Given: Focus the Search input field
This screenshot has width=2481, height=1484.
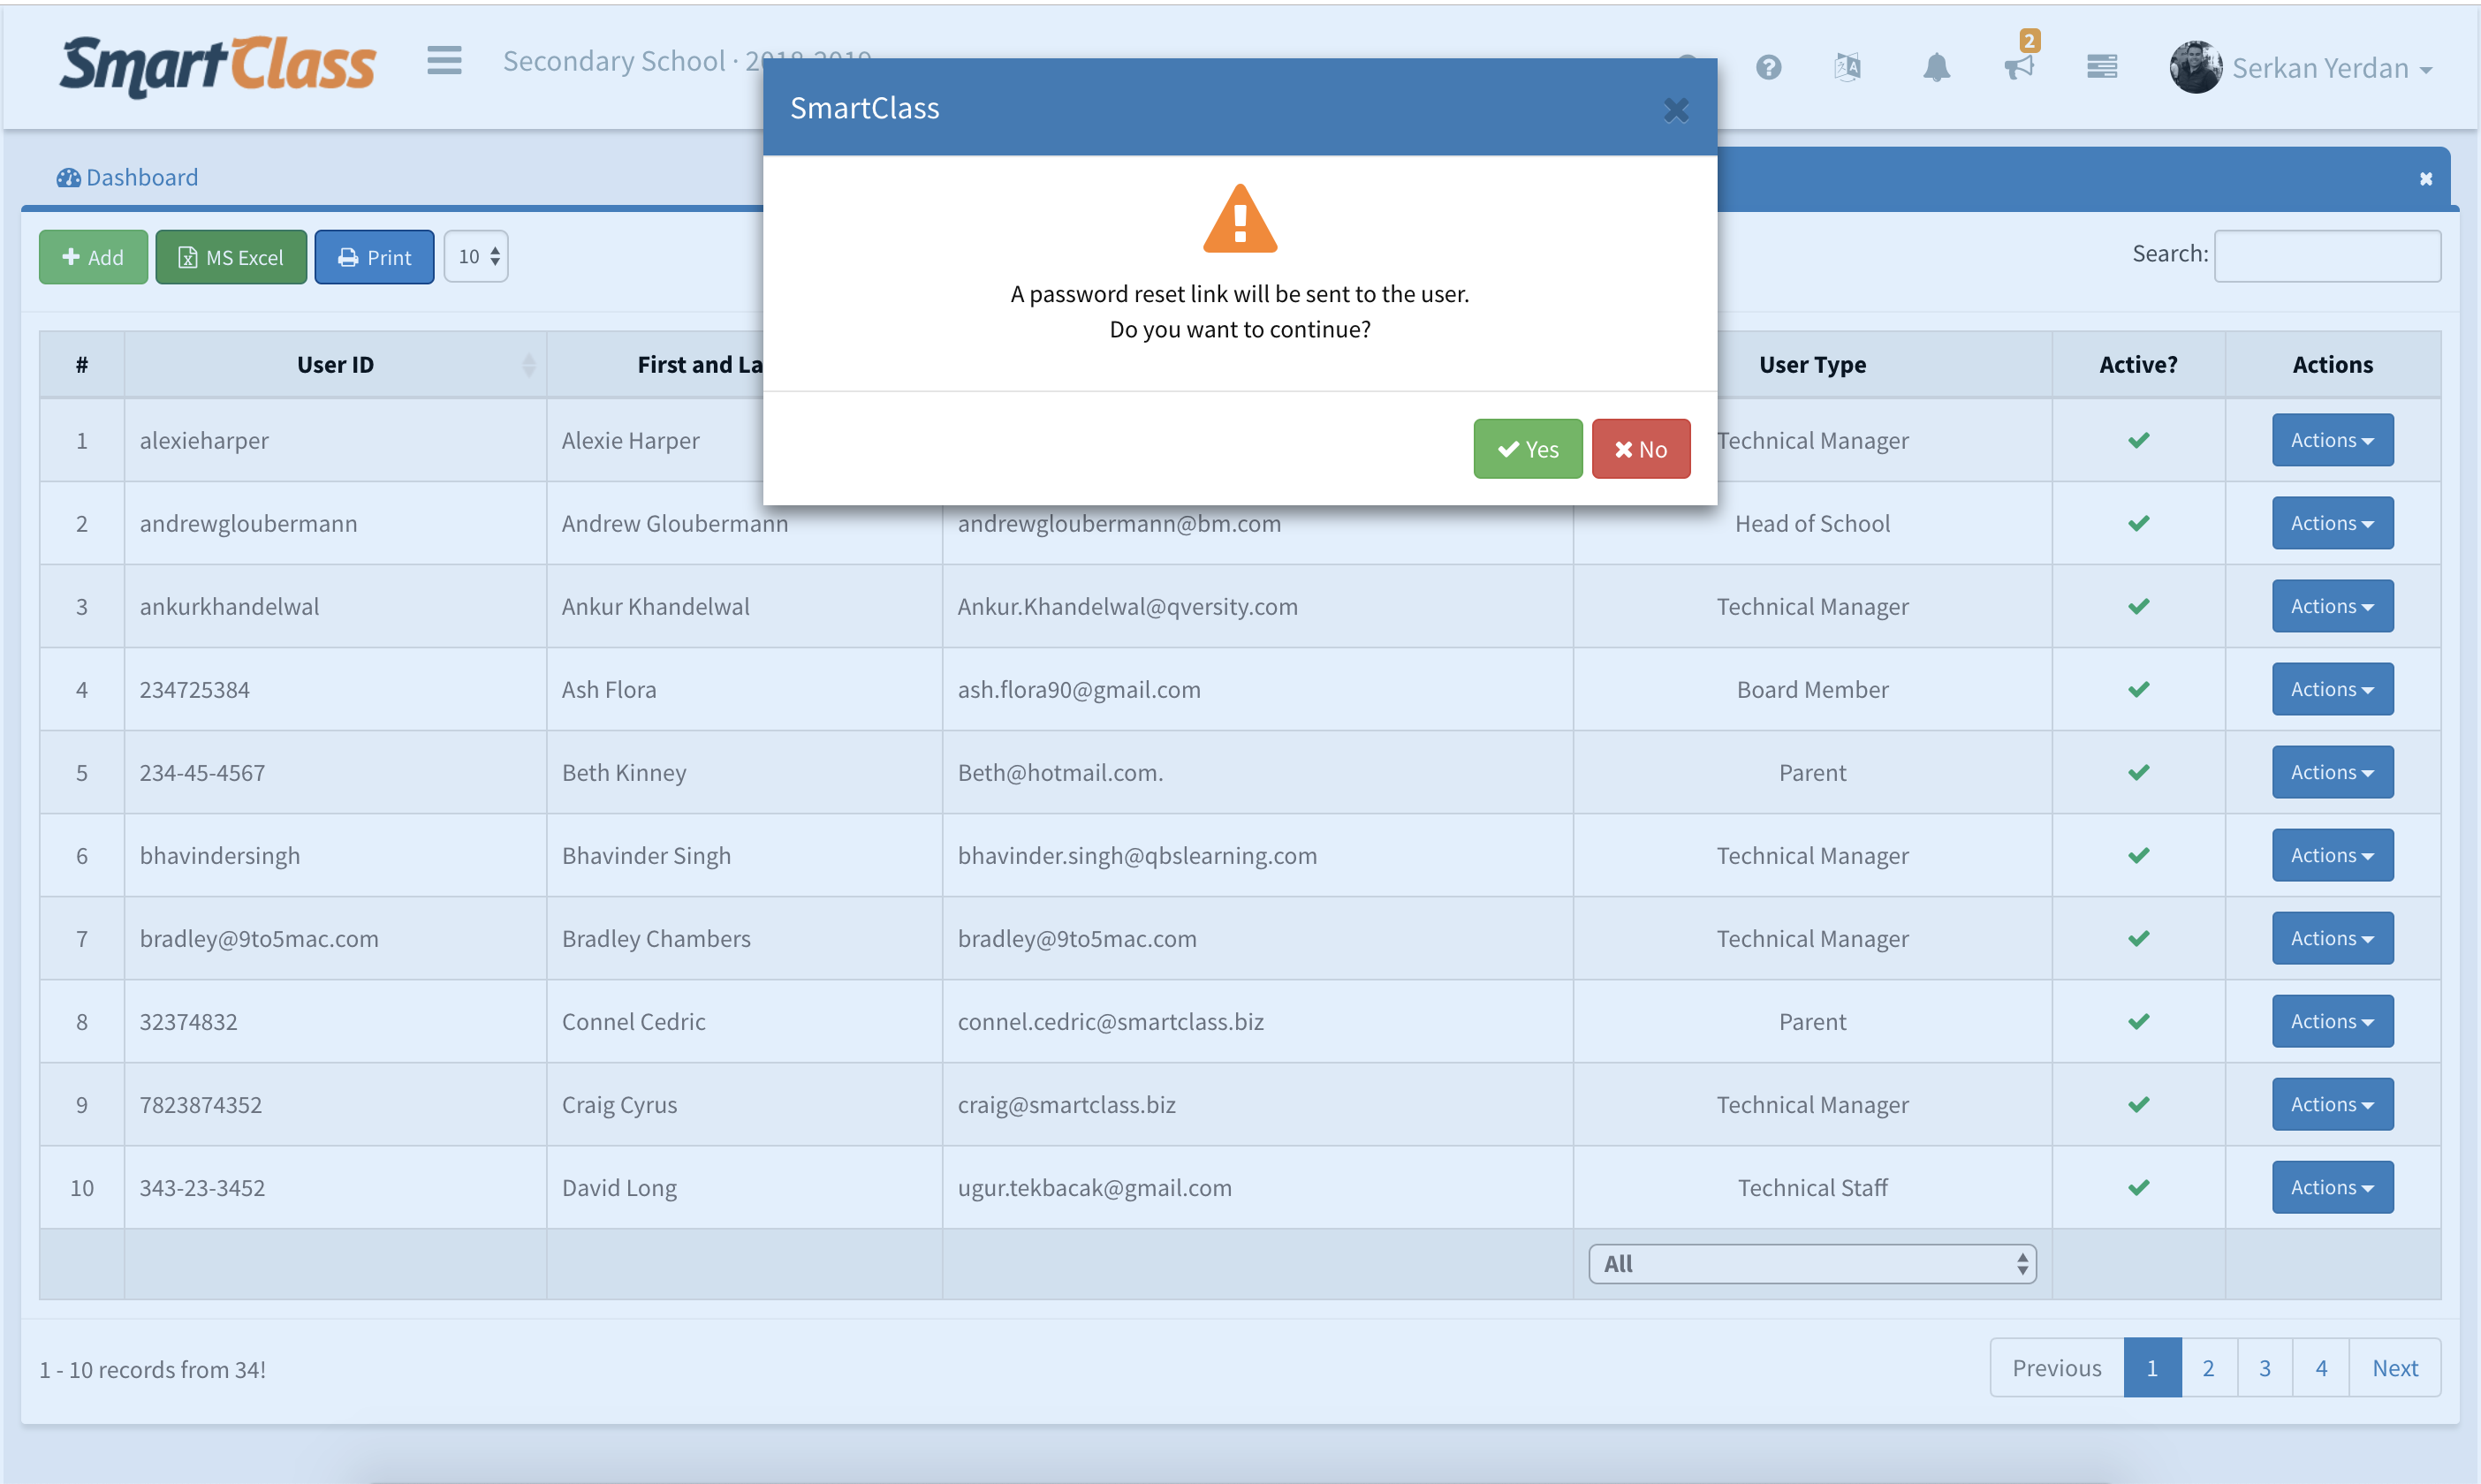Looking at the screenshot, I should (2327, 256).
